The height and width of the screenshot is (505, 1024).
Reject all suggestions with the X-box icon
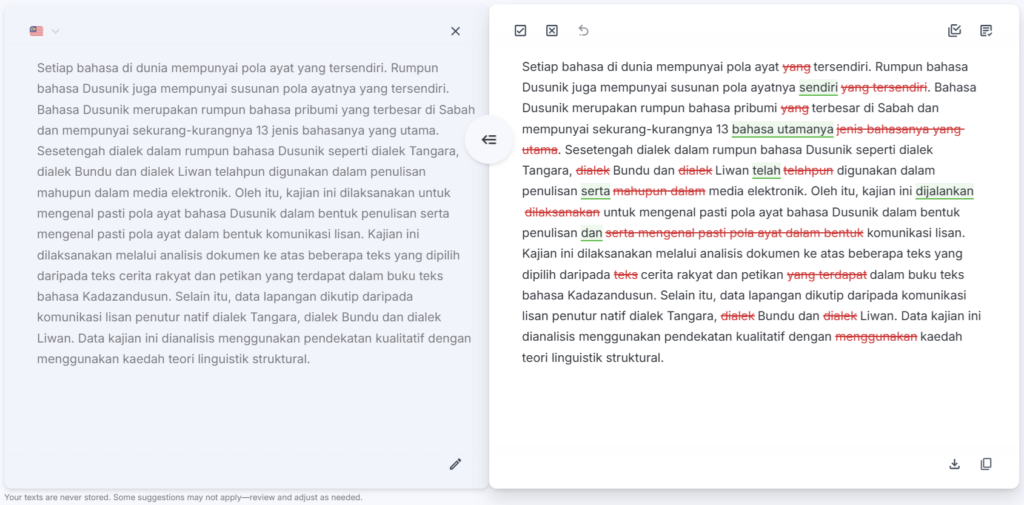[x=552, y=31]
